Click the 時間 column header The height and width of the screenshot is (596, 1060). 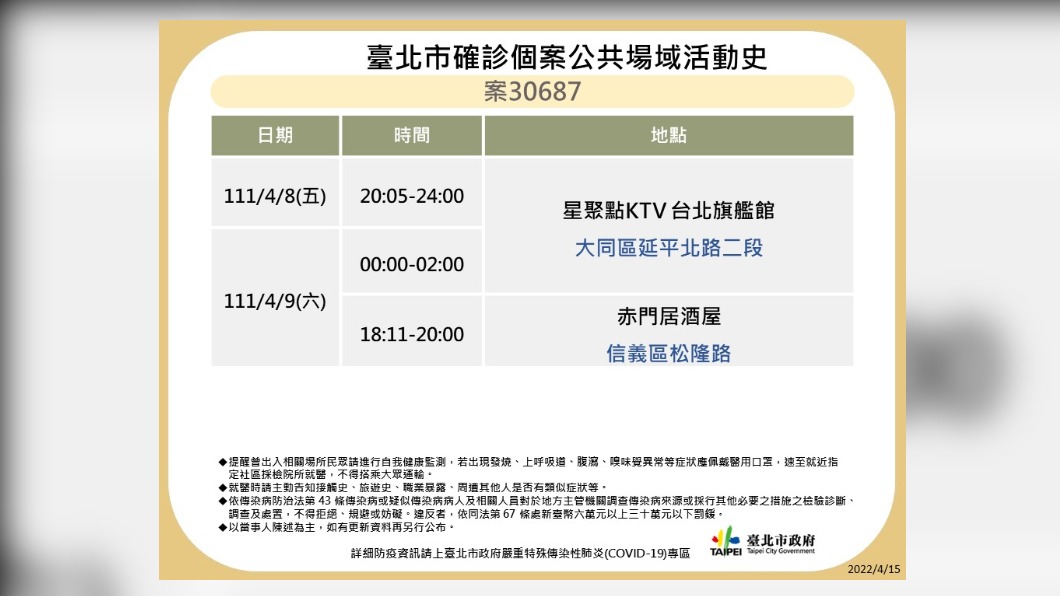tap(412, 135)
